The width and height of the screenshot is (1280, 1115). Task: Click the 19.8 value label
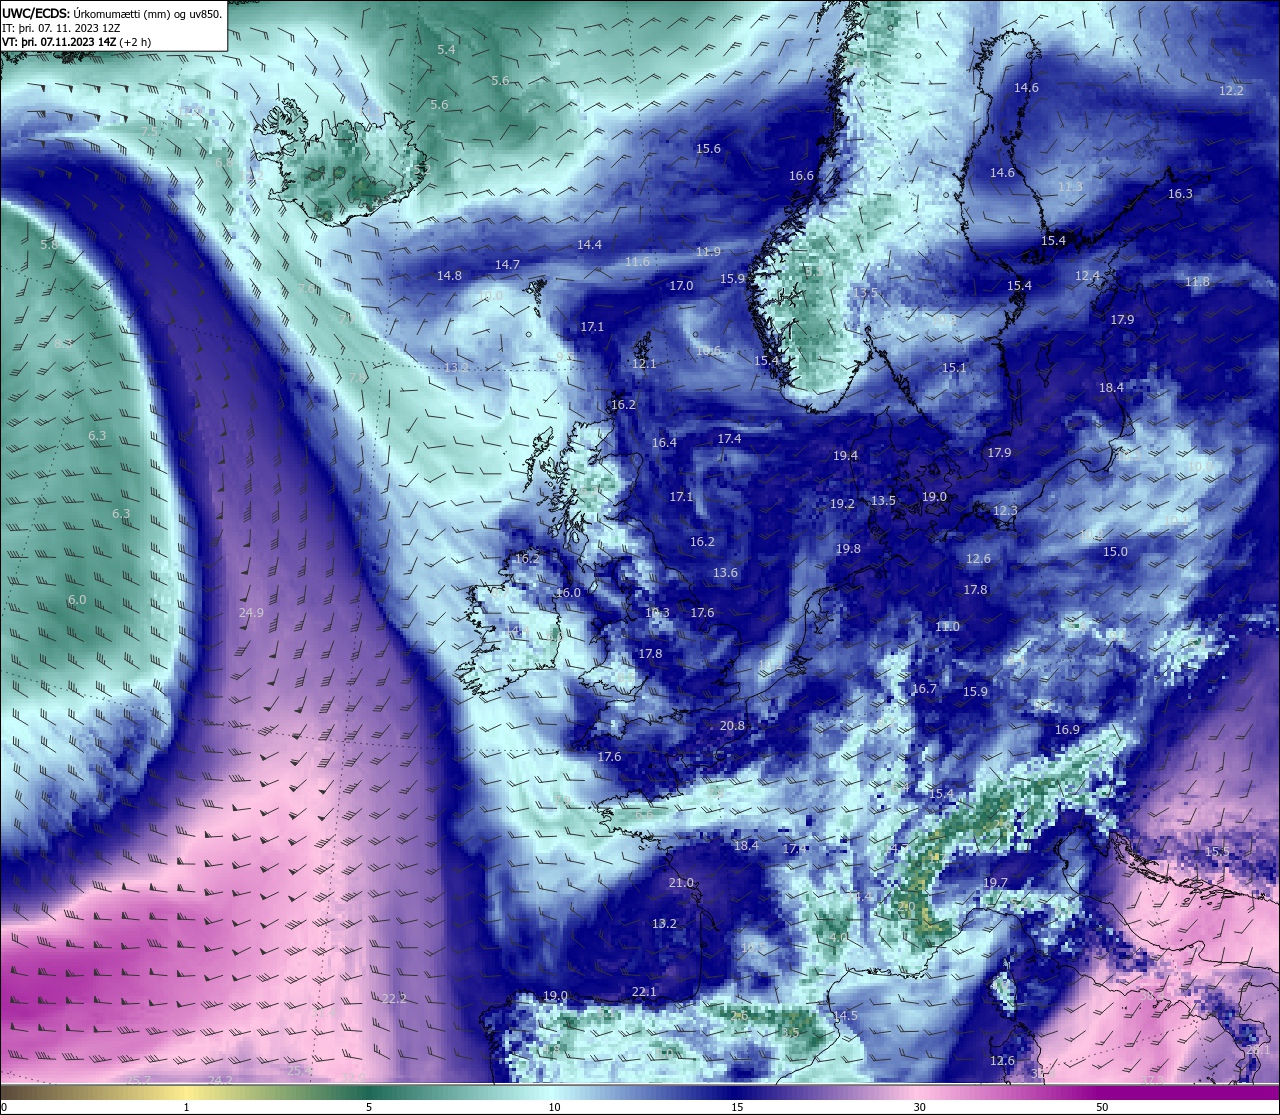(848, 549)
